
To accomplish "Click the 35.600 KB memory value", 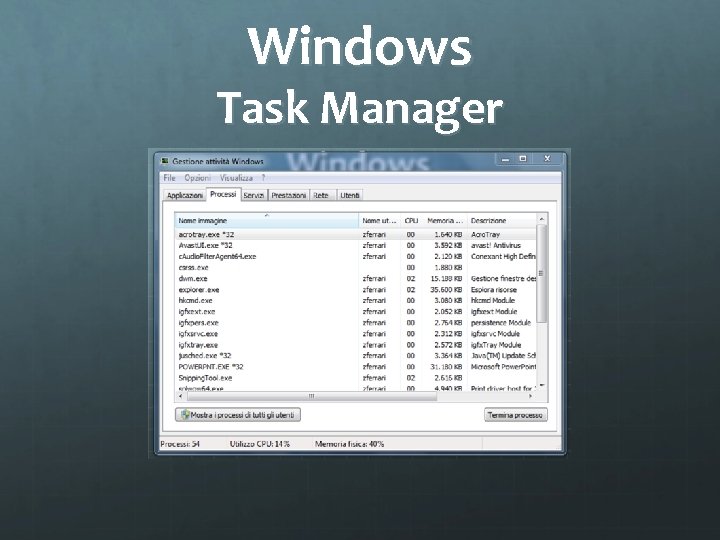I will click(x=446, y=290).
